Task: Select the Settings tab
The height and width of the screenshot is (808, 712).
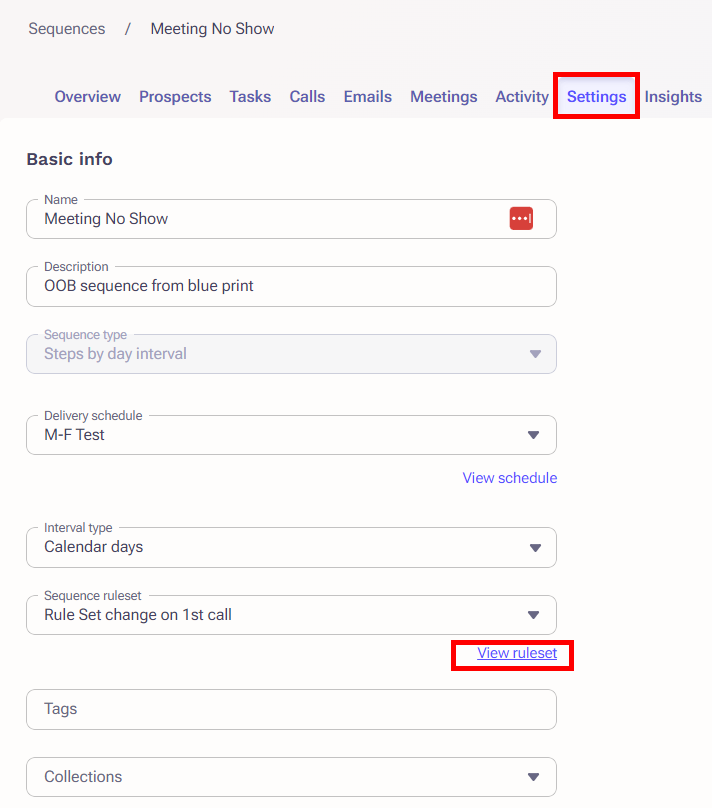Action: (x=596, y=96)
